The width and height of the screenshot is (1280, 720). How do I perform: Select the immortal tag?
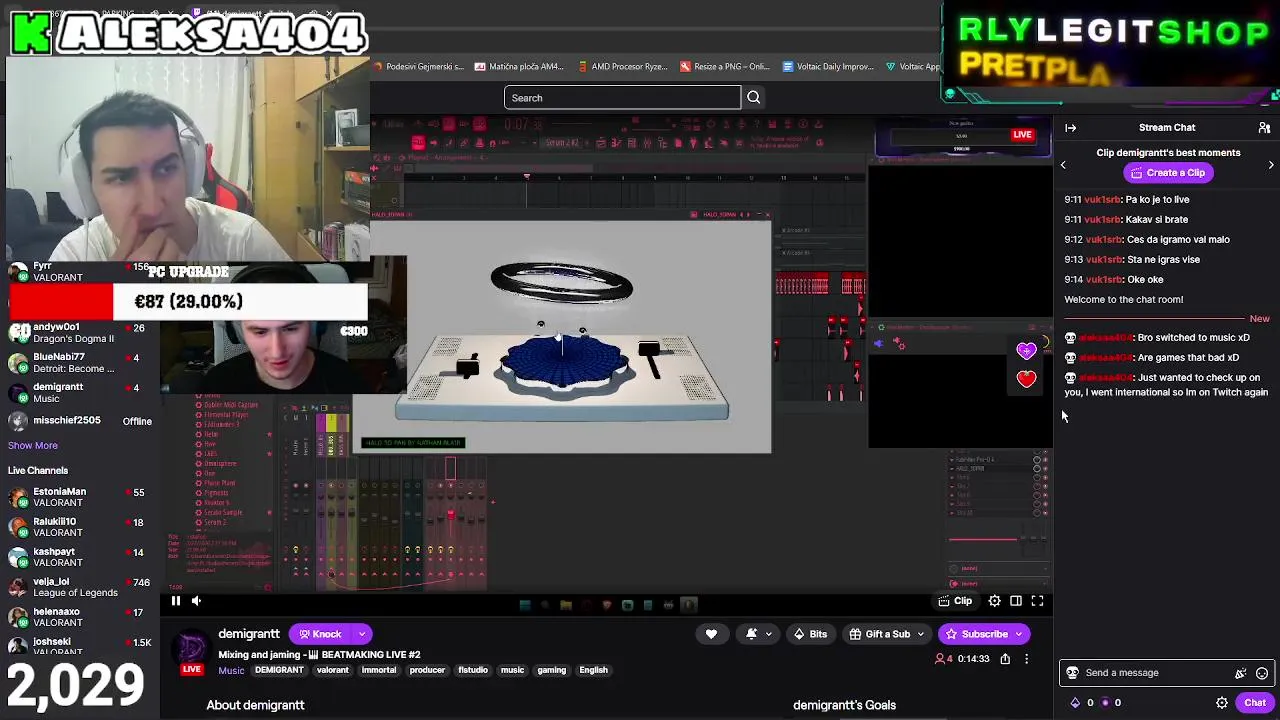point(379,670)
